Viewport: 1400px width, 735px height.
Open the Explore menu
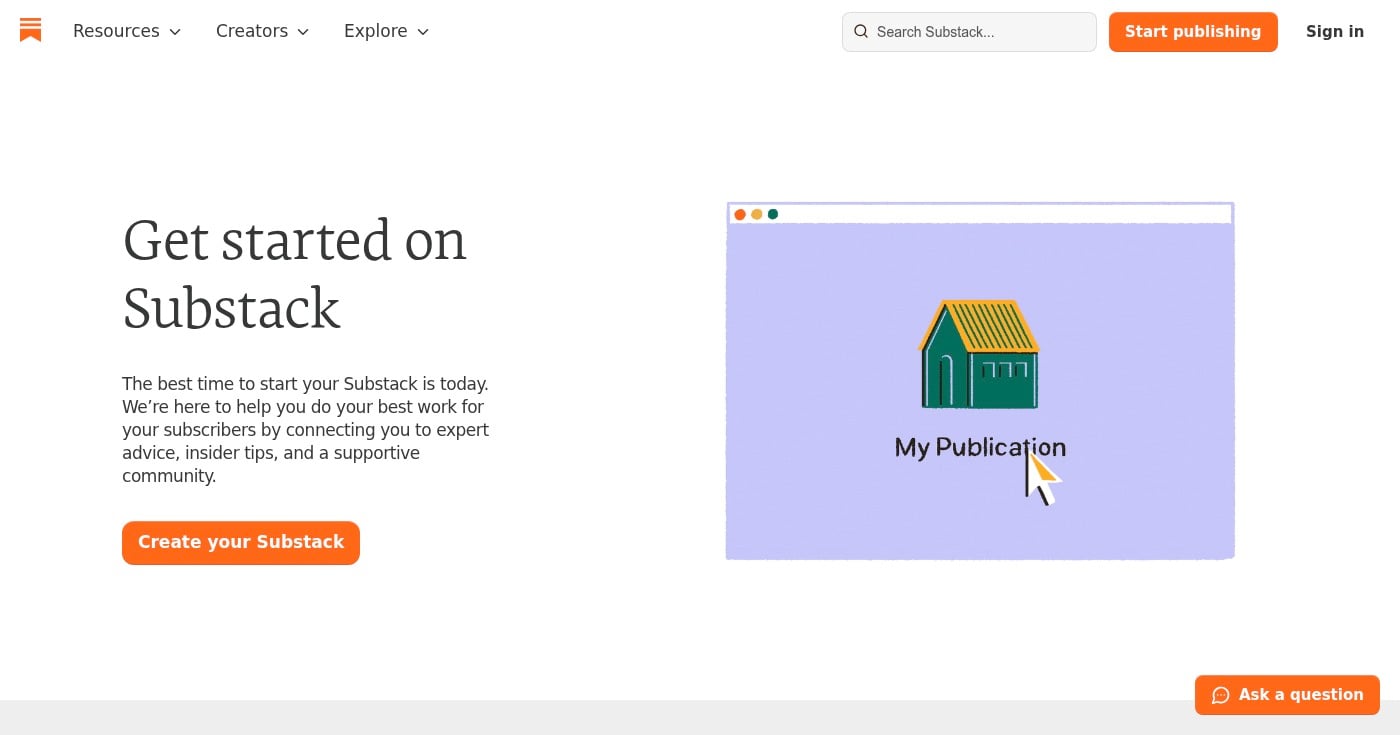tap(387, 31)
